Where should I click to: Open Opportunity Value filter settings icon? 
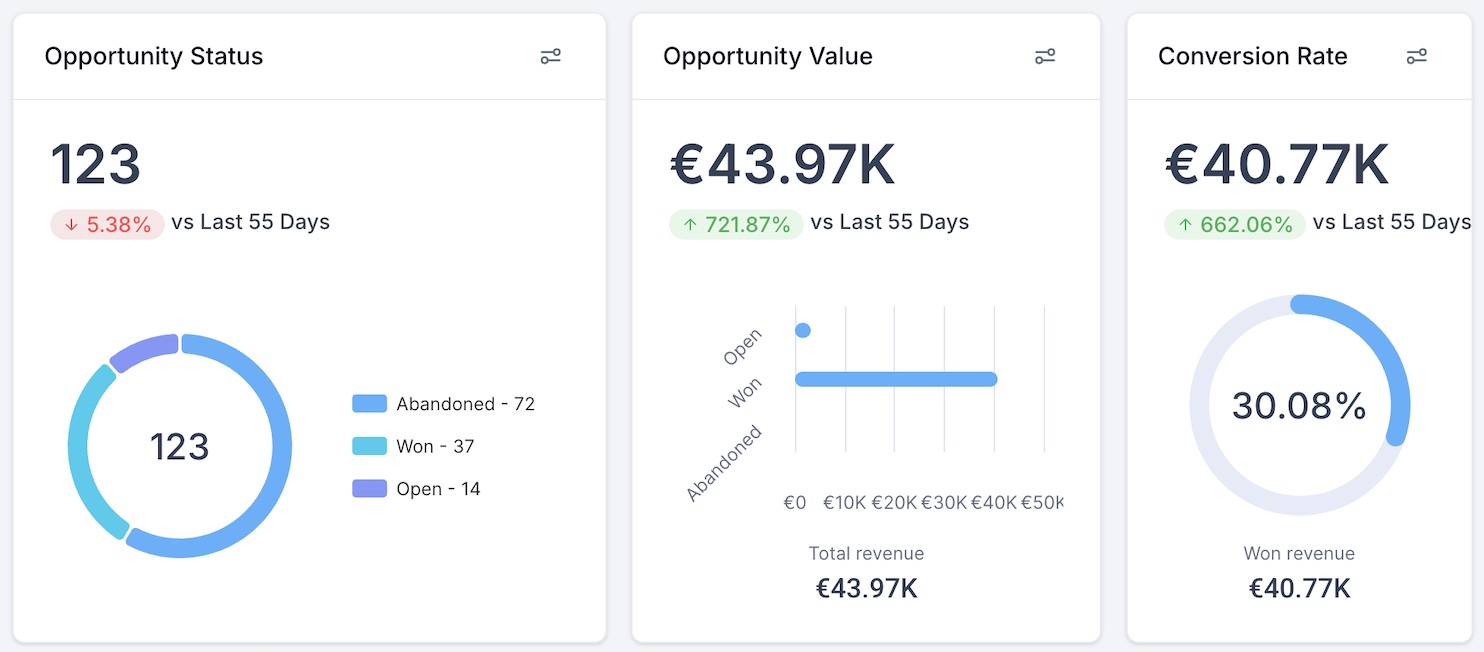[x=1045, y=56]
